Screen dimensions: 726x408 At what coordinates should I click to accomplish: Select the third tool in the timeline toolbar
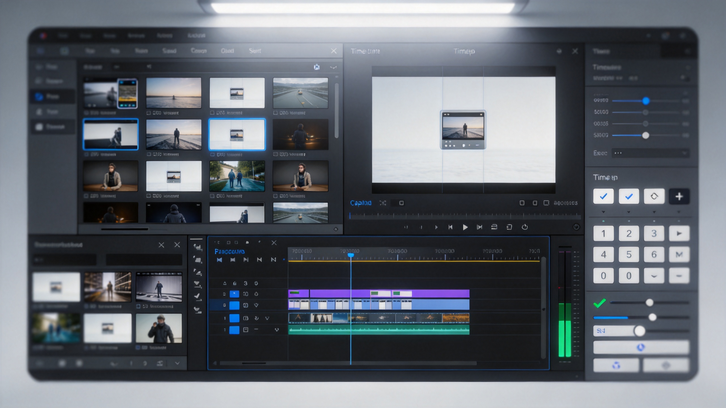[x=198, y=272]
